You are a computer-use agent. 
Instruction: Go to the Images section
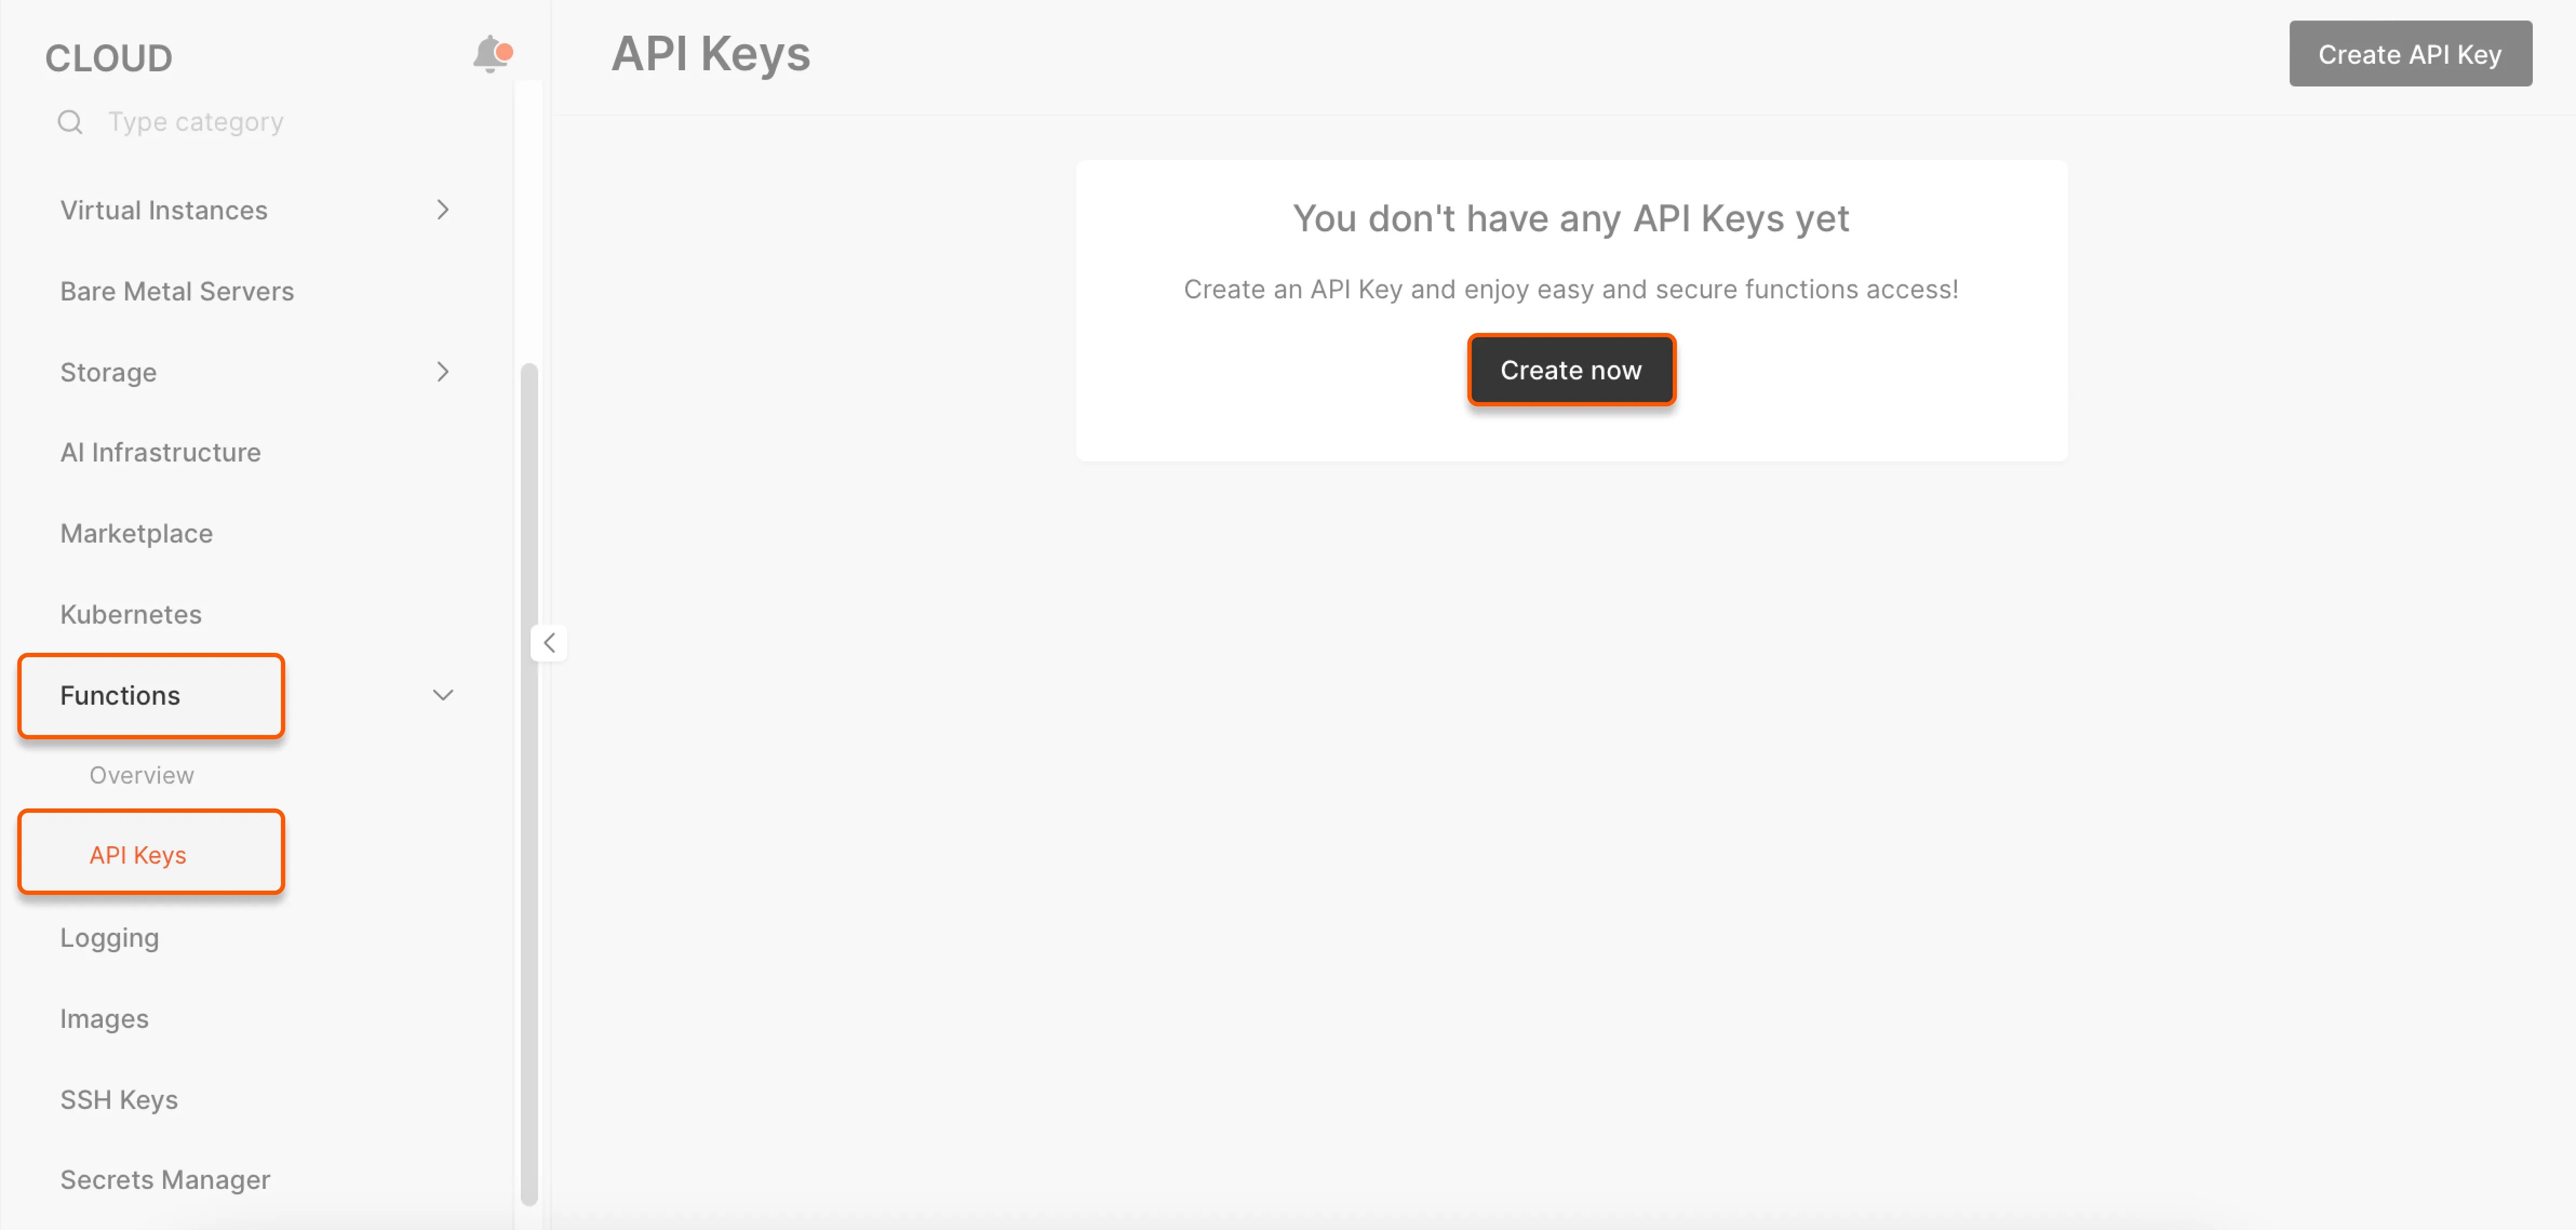(x=104, y=1018)
